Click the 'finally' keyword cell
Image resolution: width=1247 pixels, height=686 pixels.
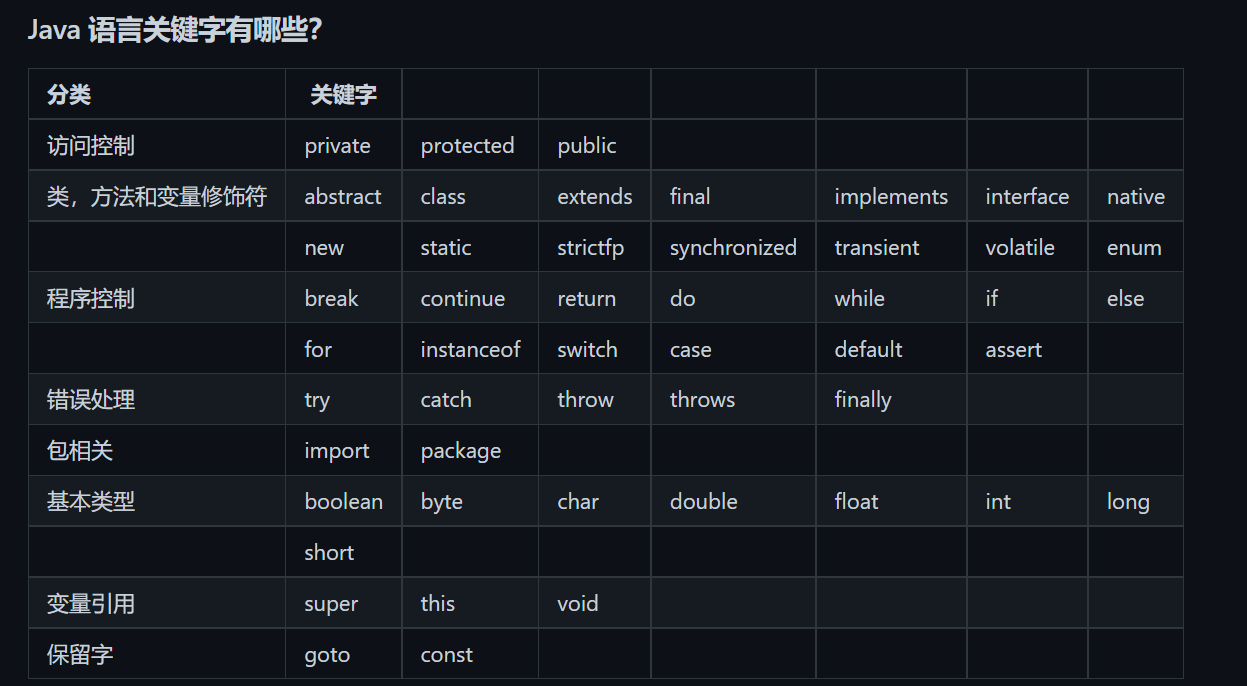pos(862,401)
